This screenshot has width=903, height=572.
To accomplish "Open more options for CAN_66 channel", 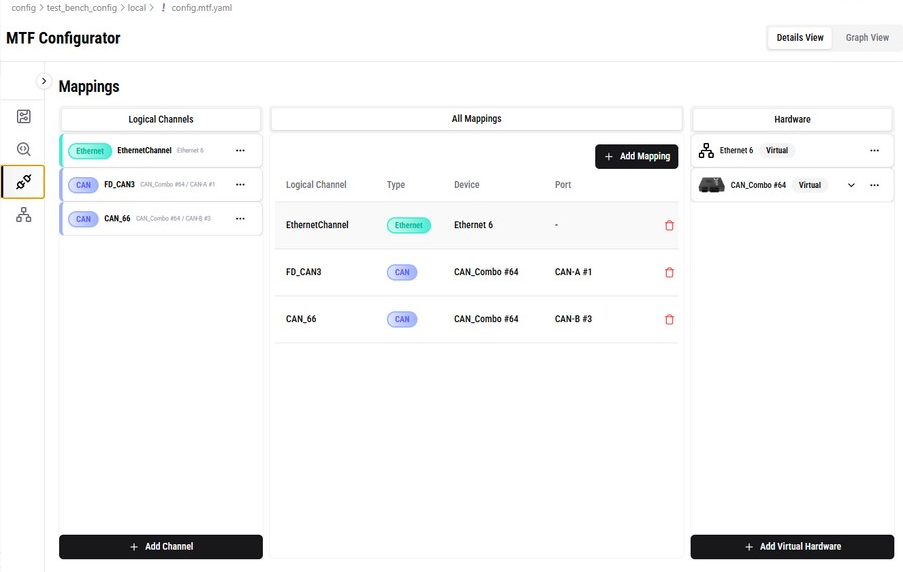I will 240,218.
